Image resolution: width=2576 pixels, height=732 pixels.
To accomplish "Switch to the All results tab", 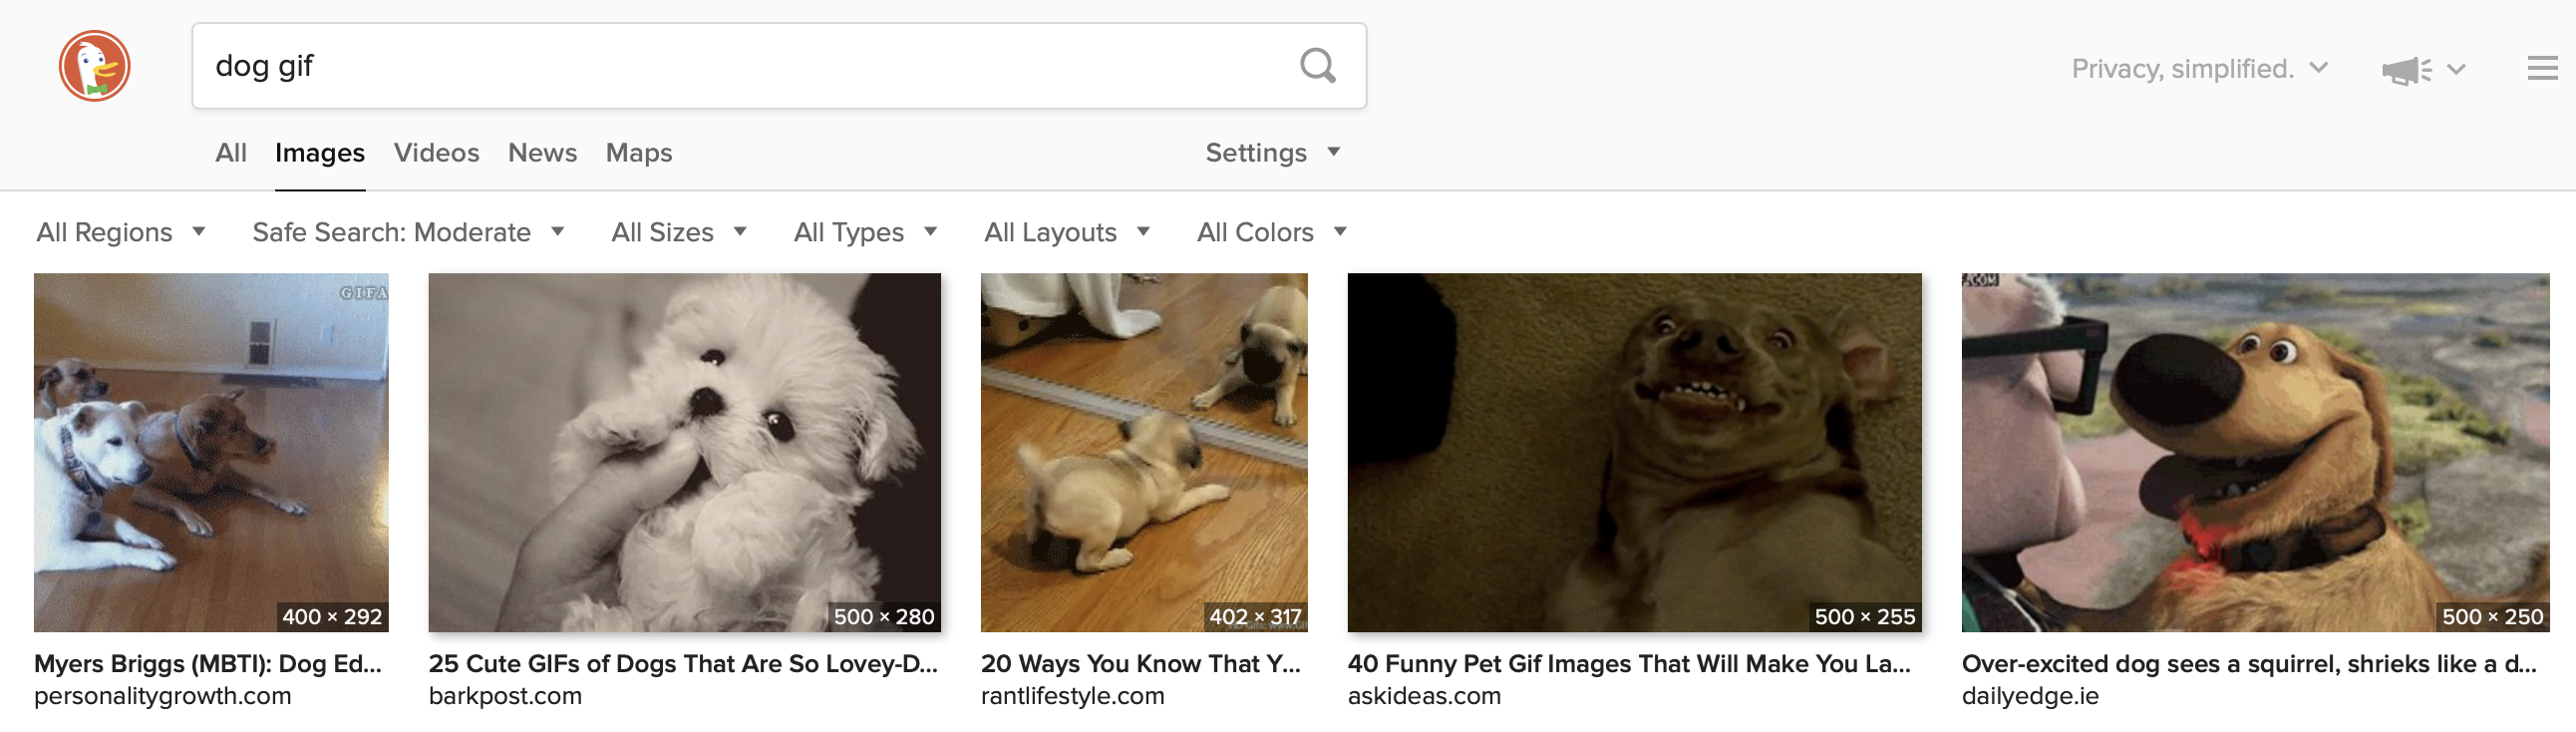I will tap(230, 152).
